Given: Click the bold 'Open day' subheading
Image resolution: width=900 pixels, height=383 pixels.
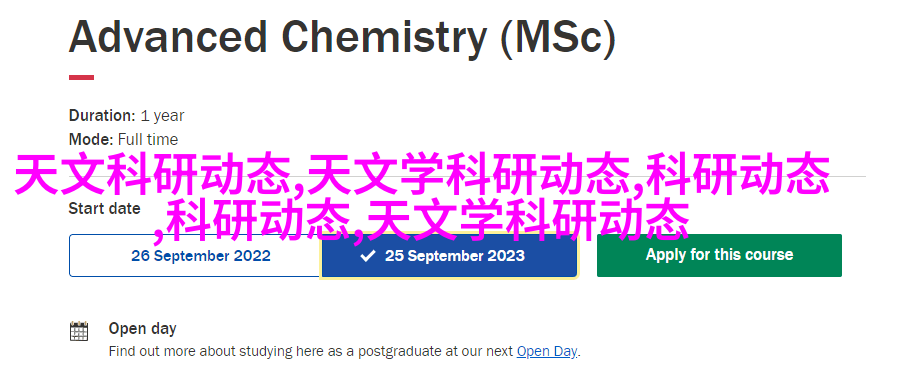Looking at the screenshot, I should pyautogui.click(x=142, y=328).
